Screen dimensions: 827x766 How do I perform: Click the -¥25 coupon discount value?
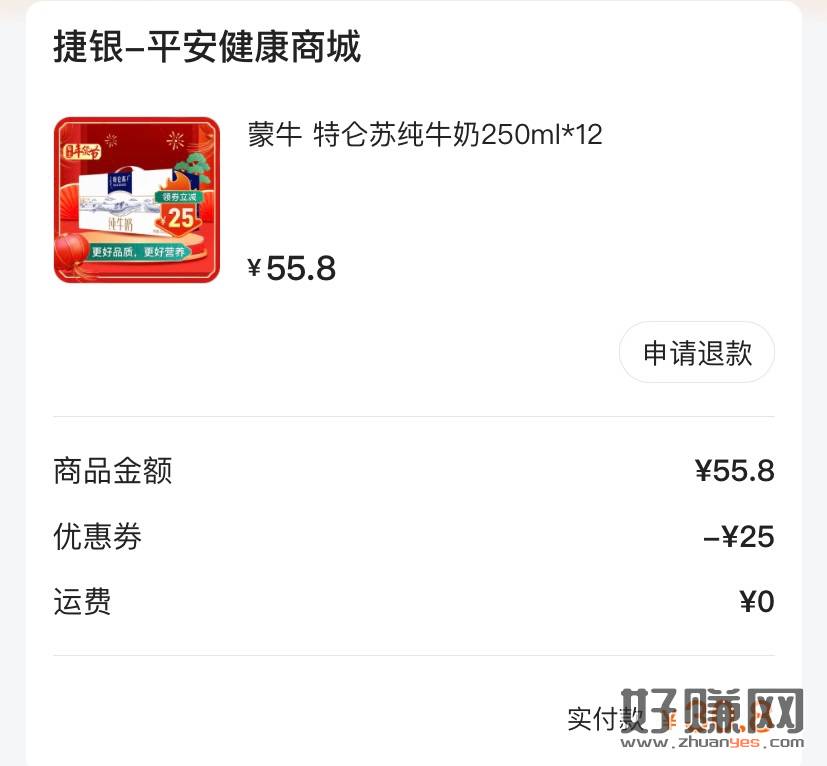coord(739,537)
